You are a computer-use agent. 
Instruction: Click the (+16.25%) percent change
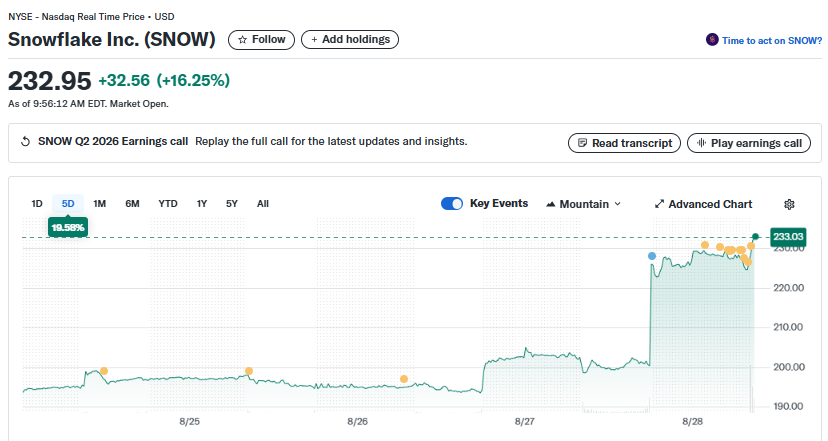[x=193, y=80]
